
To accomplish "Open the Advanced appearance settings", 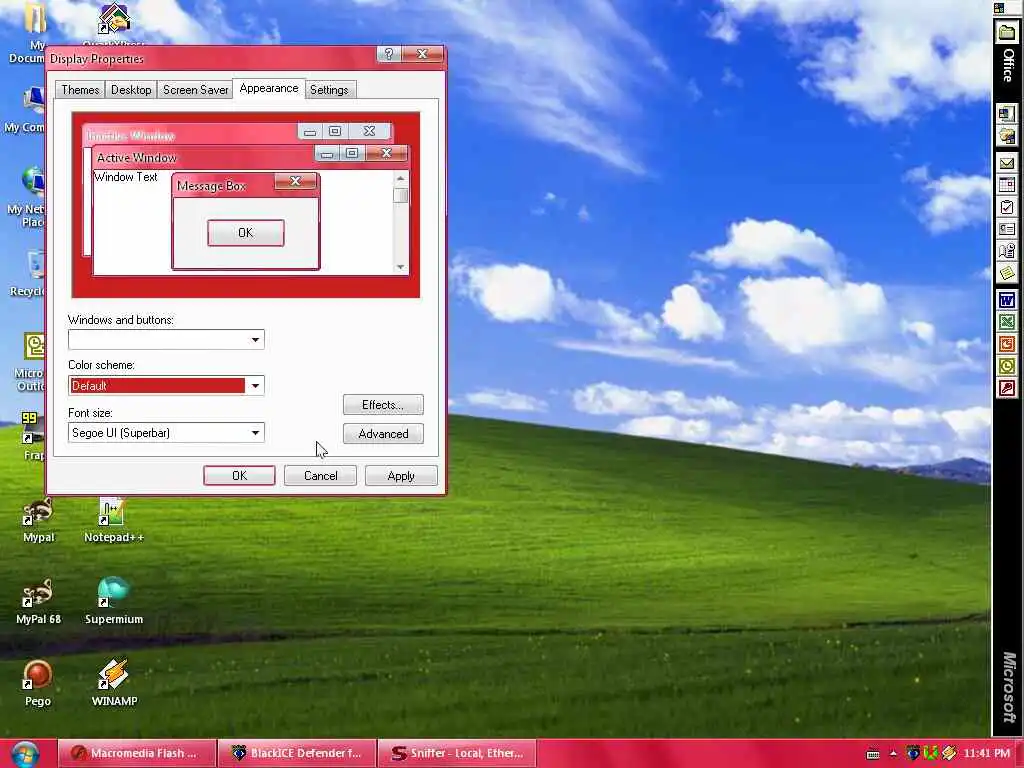I will [383, 434].
